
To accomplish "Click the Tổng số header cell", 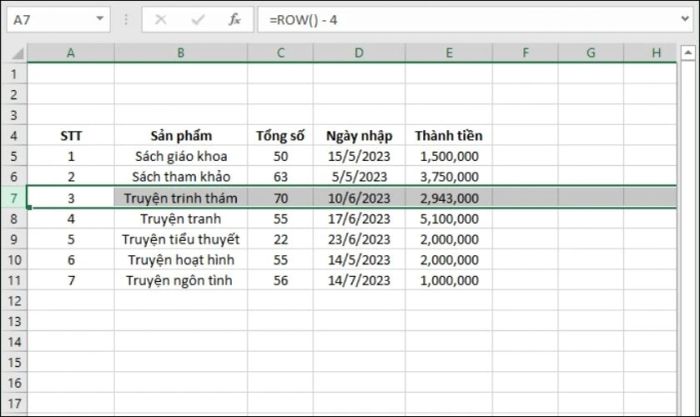I will [280, 135].
